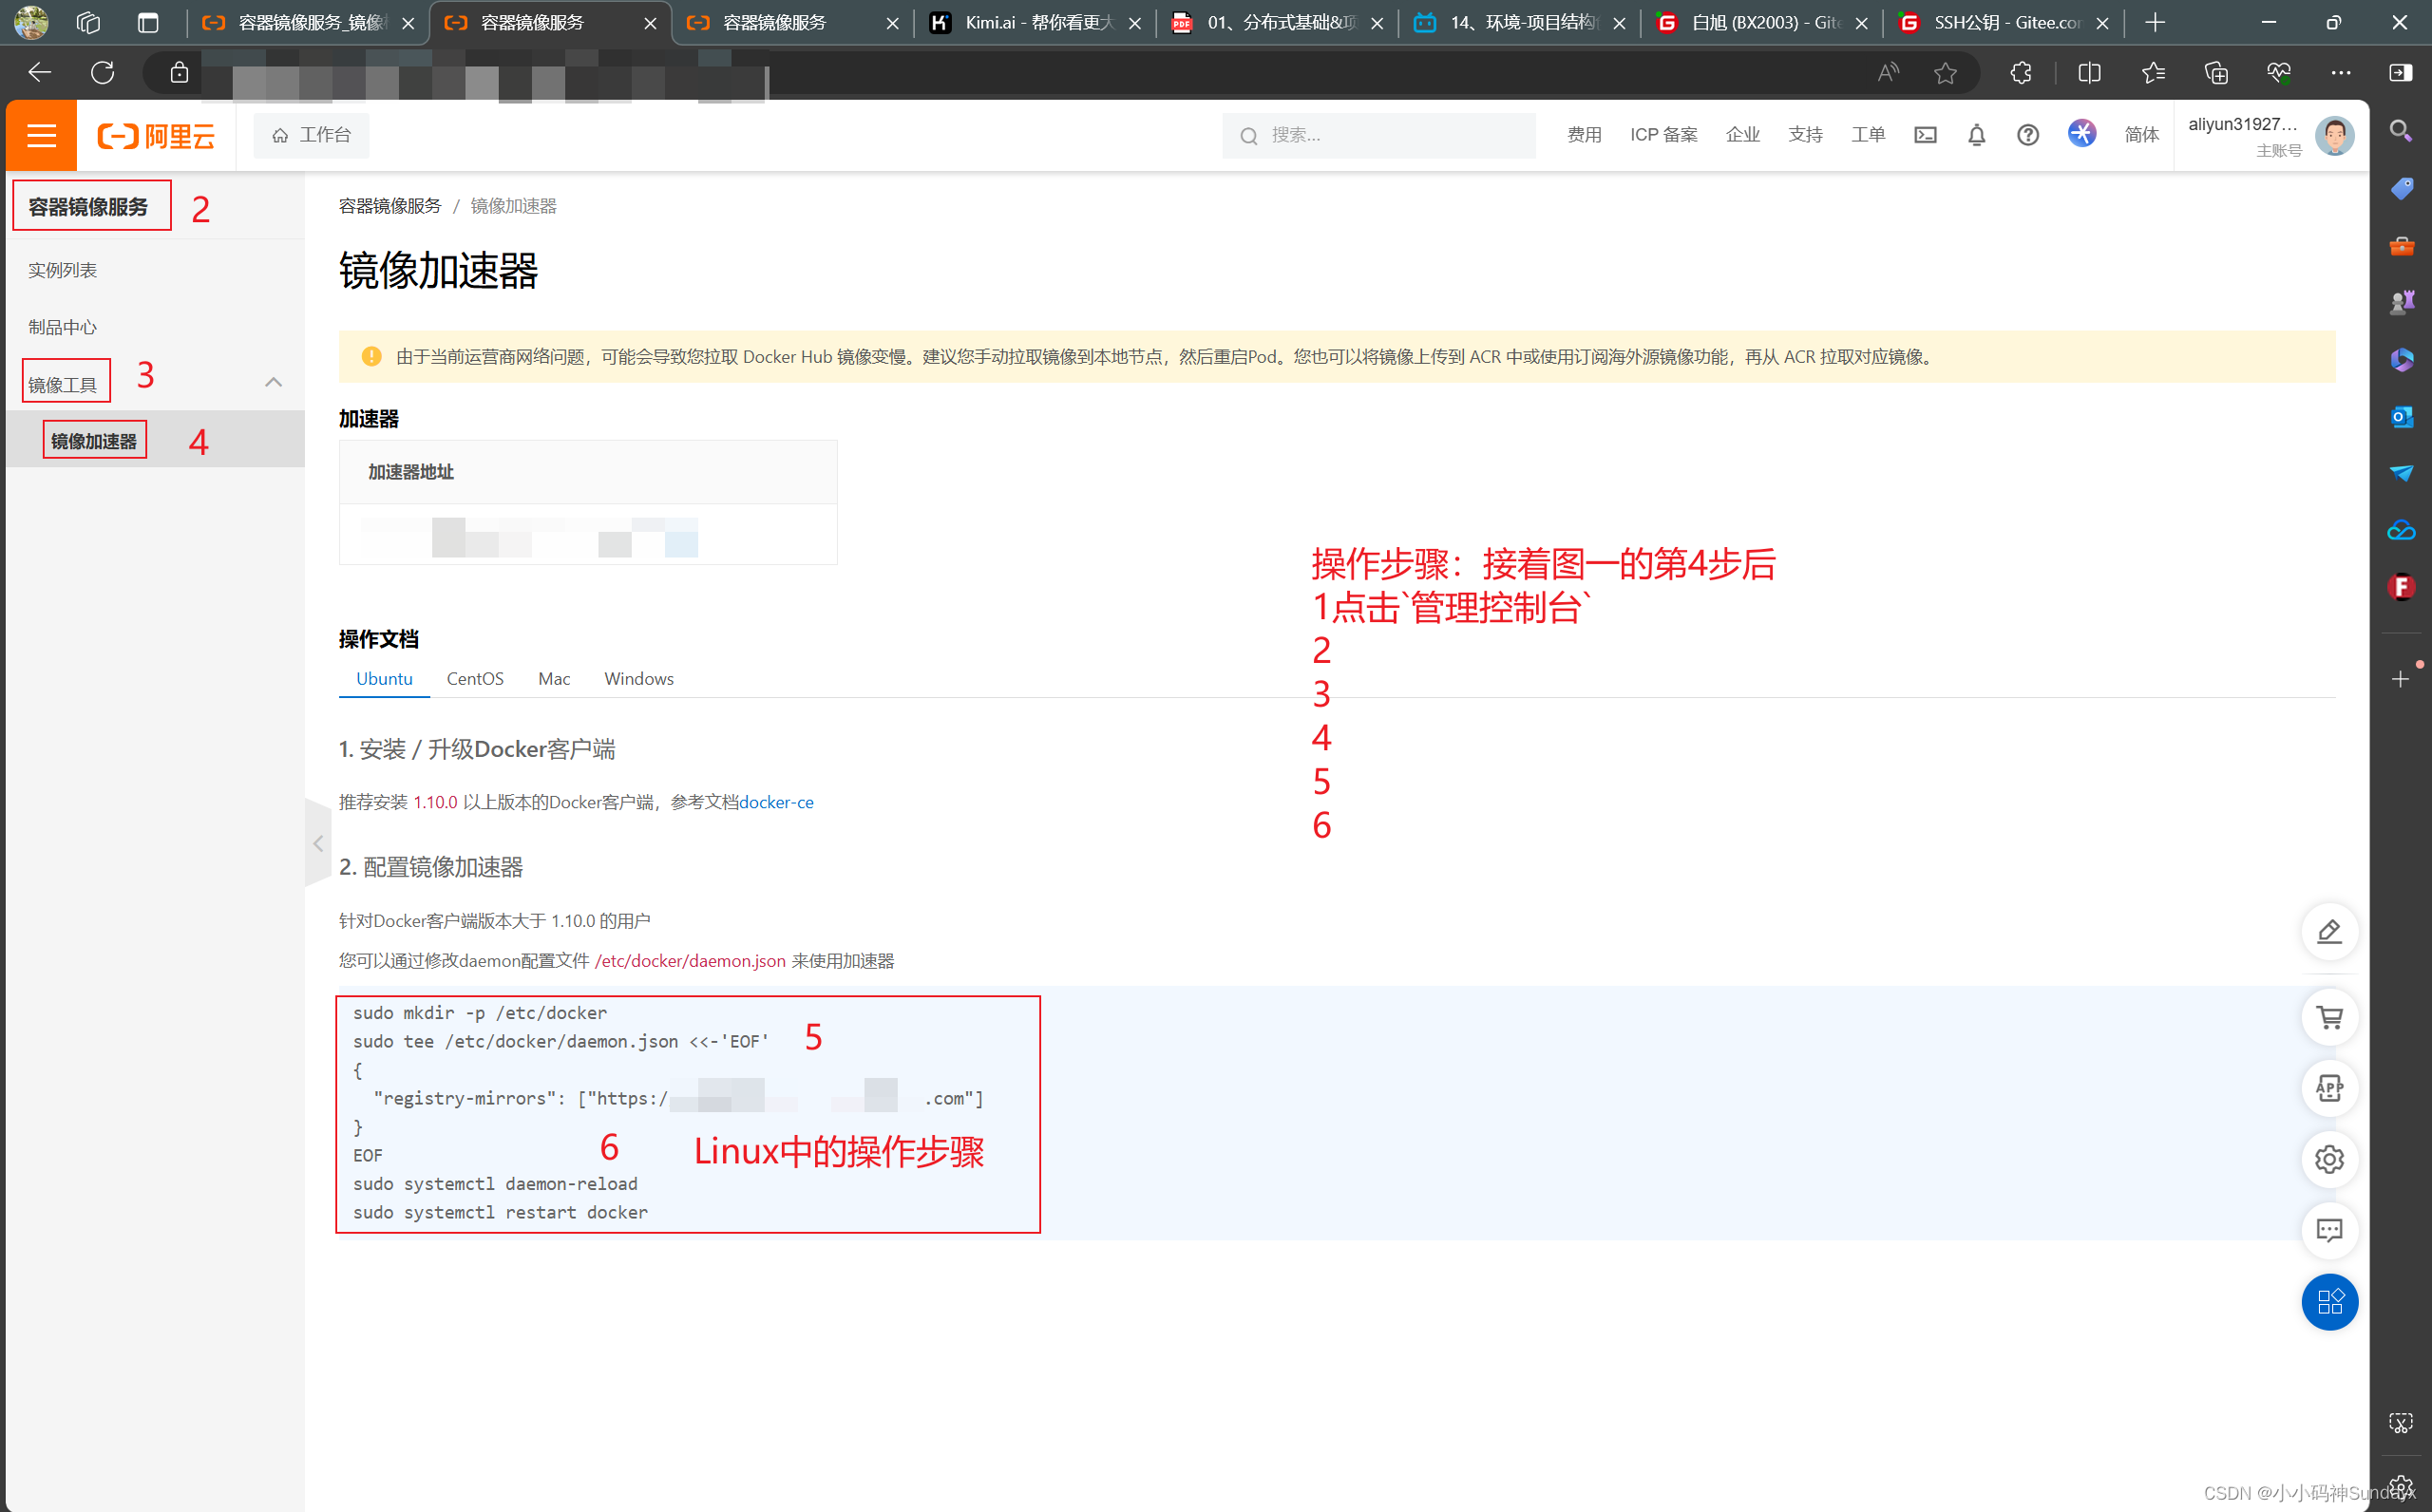Click the feedback edit pencil icon
Image resolution: width=2432 pixels, height=1512 pixels.
coord(2329,931)
